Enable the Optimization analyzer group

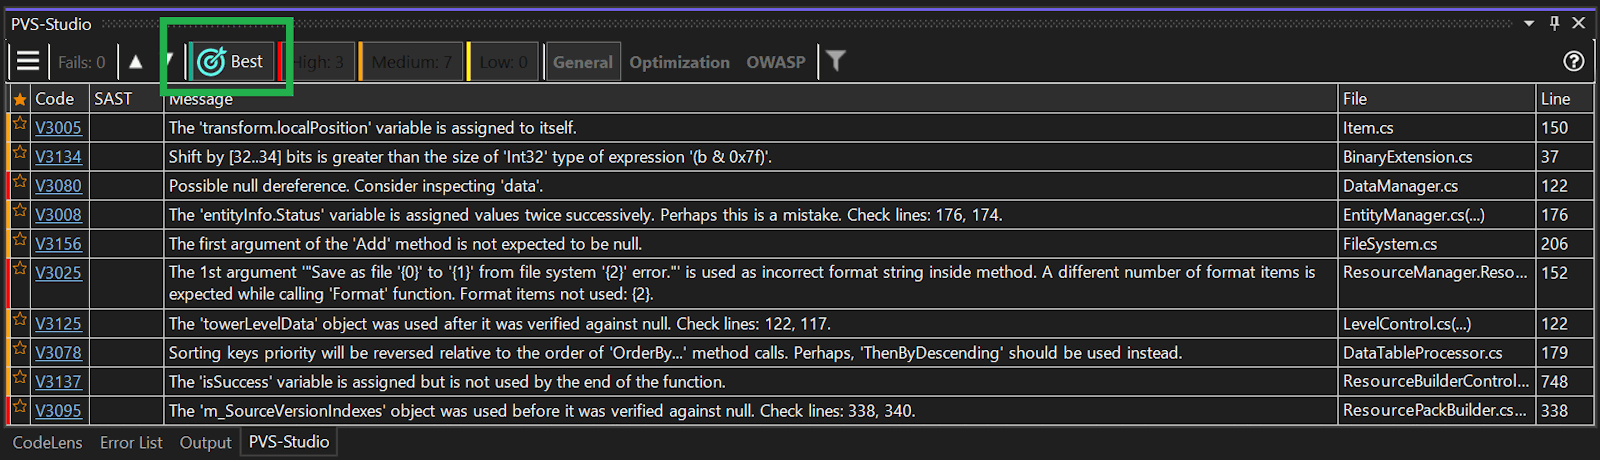tap(679, 62)
